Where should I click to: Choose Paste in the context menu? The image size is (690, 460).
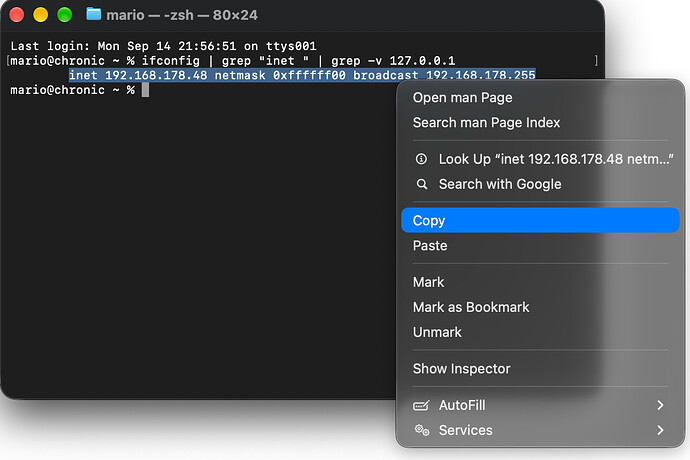point(540,245)
